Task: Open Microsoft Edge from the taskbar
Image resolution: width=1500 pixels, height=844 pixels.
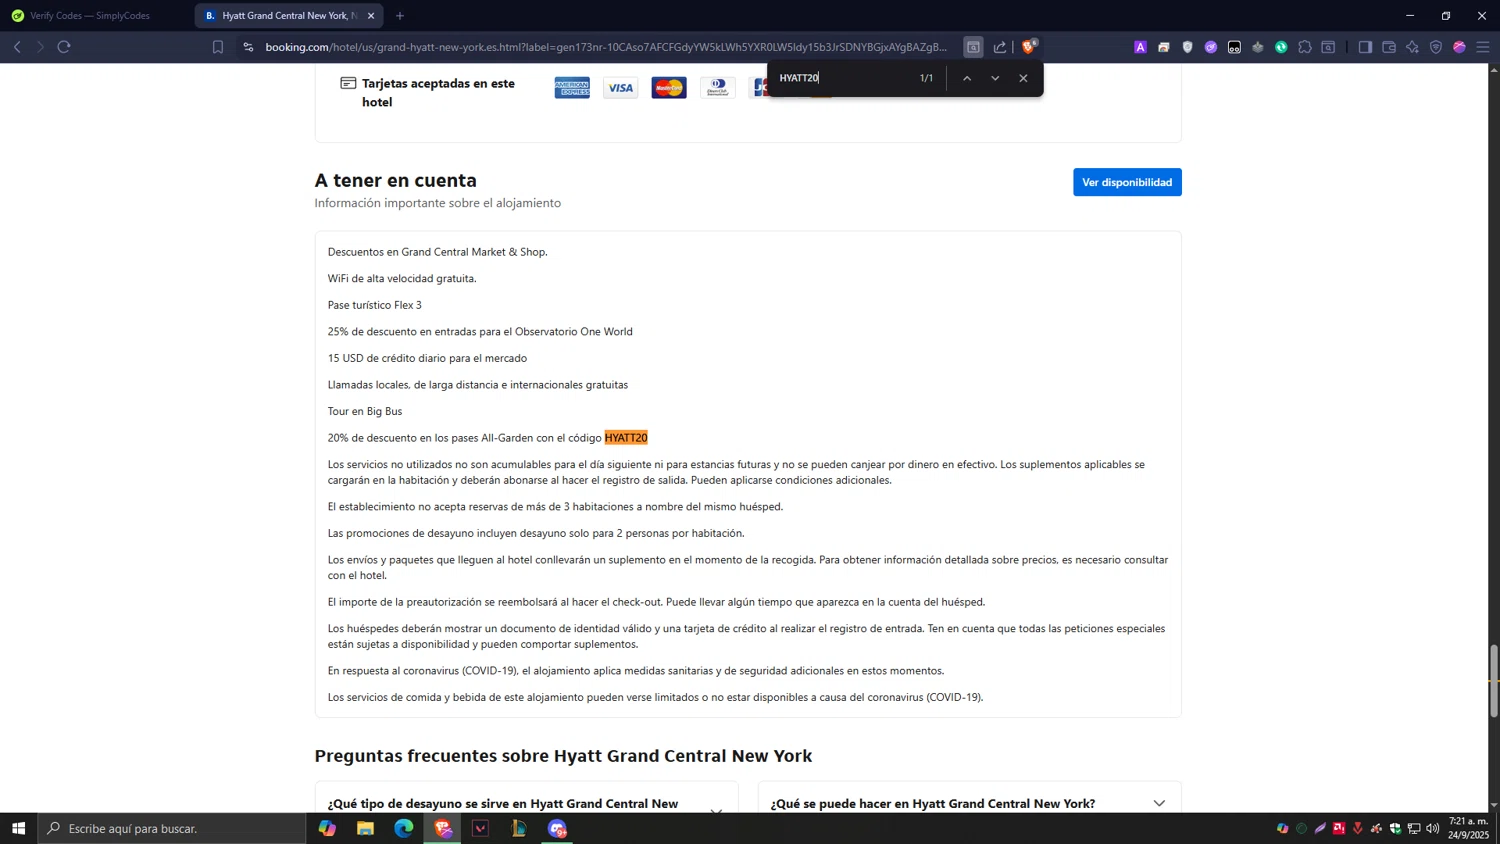Action: (403, 828)
